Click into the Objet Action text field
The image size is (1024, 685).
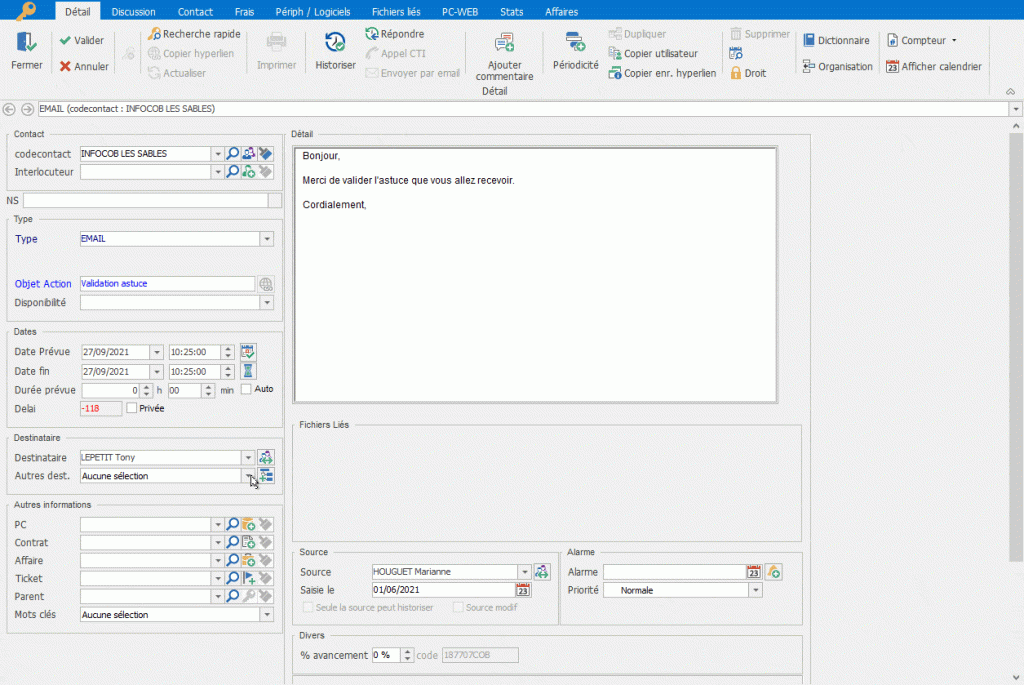click(x=166, y=284)
